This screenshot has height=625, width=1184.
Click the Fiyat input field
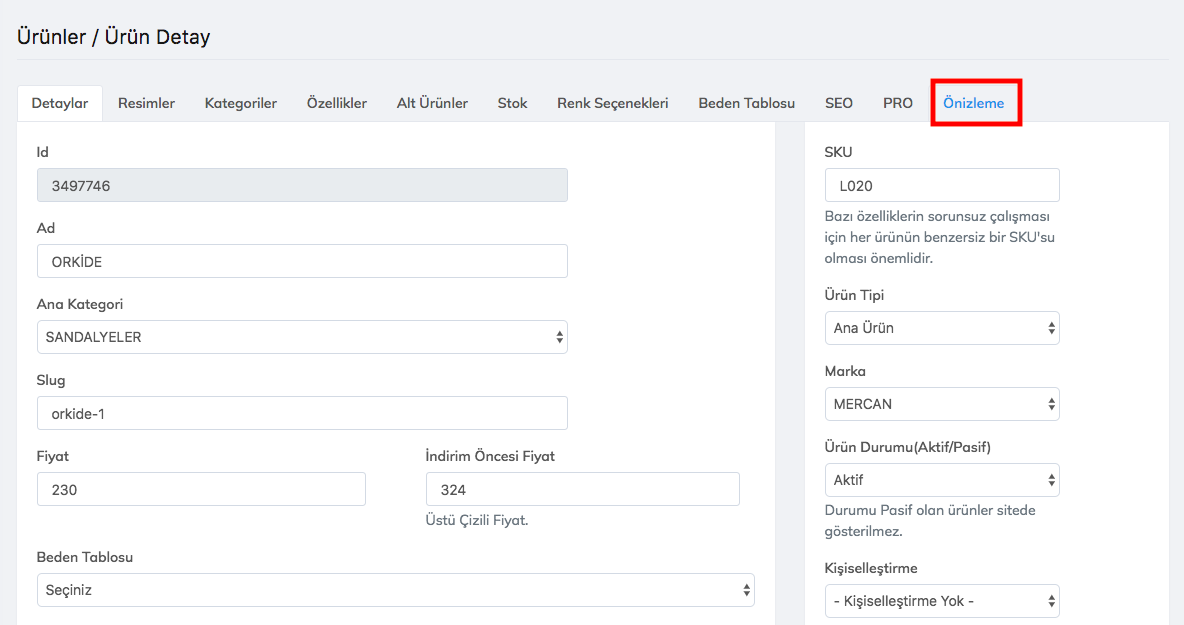coord(201,490)
